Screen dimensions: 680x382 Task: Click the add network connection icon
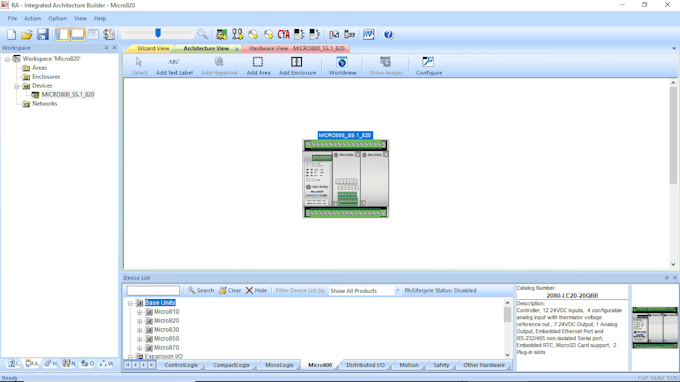tap(237, 34)
